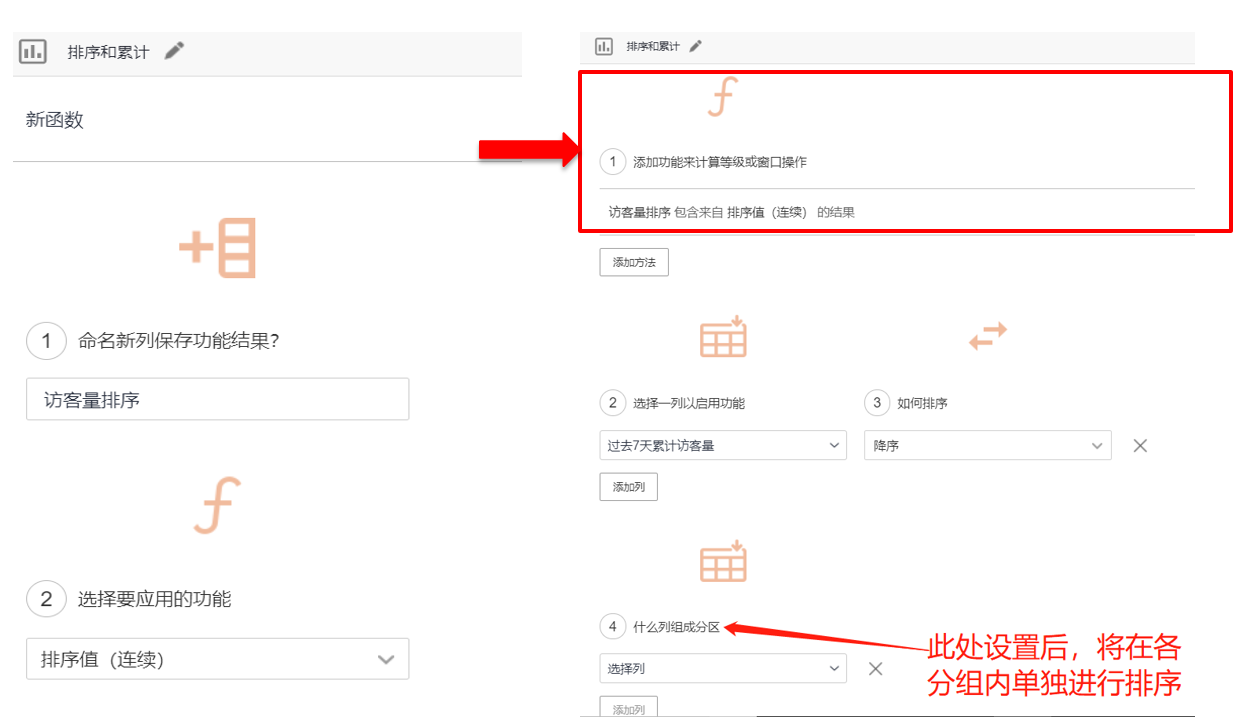Click table import icon above 选择一列以启用功能

point(723,337)
